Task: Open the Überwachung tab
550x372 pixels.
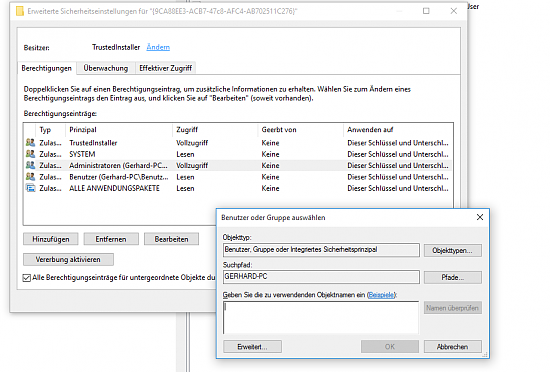Action: pyautogui.click(x=106, y=68)
